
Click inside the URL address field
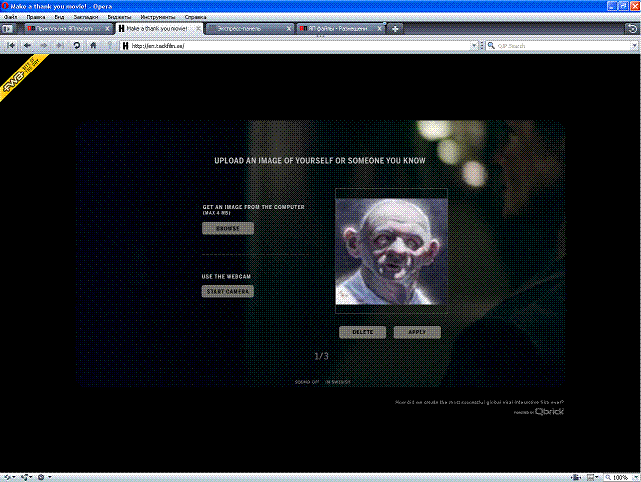tap(300, 45)
